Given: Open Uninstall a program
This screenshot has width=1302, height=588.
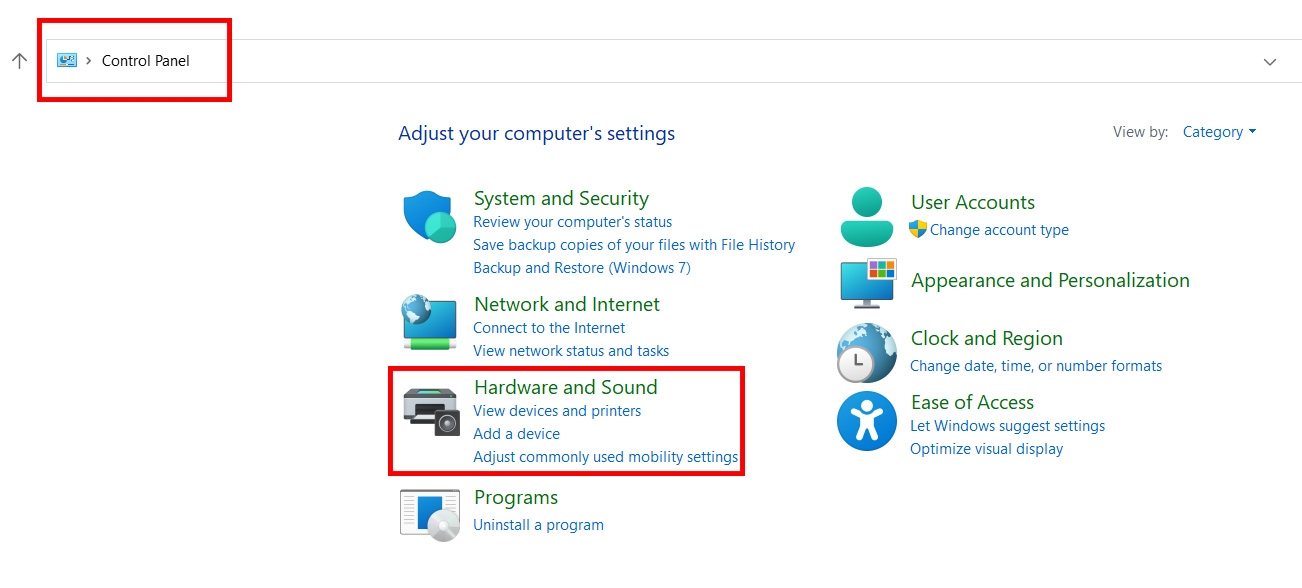Looking at the screenshot, I should 539,524.
